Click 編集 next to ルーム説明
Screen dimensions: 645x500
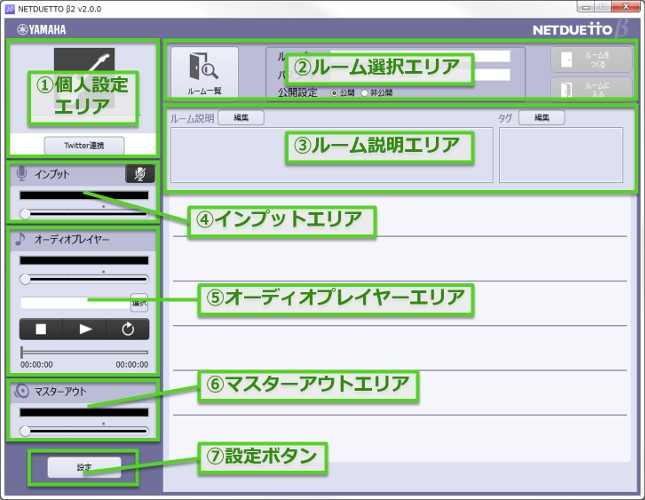pyautogui.click(x=241, y=118)
